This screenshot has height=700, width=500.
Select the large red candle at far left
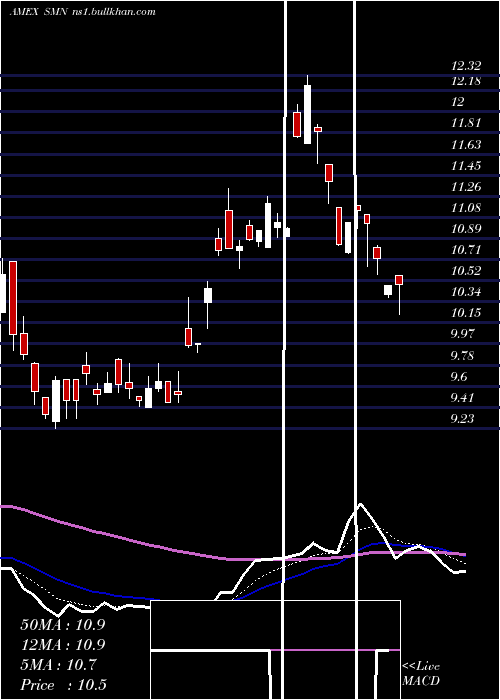13,298
